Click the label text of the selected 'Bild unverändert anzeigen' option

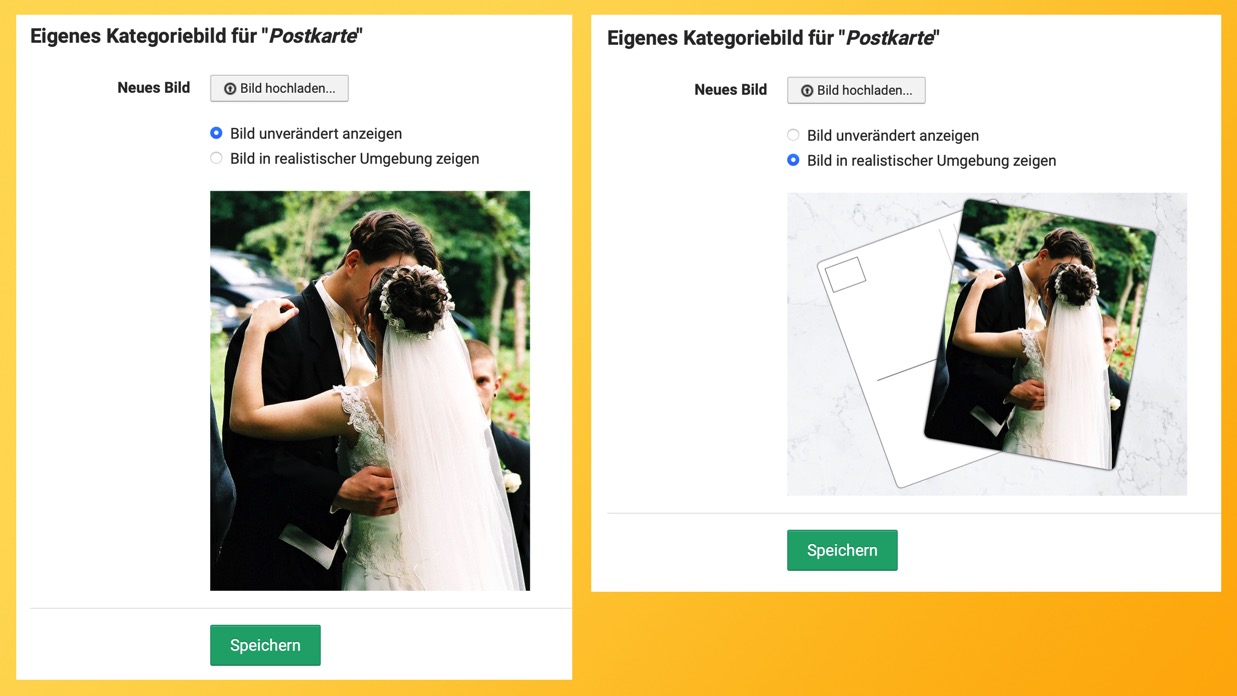pos(316,133)
